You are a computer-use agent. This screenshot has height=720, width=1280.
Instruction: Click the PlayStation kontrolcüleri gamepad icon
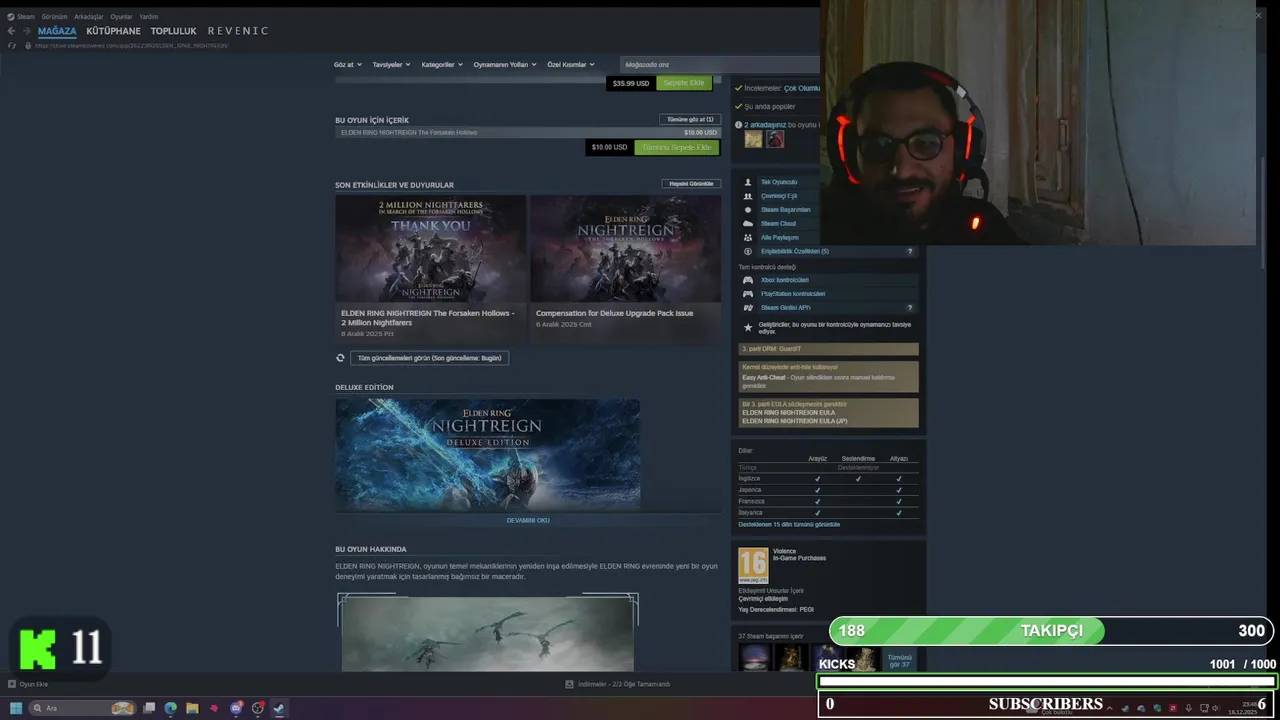[x=748, y=294]
